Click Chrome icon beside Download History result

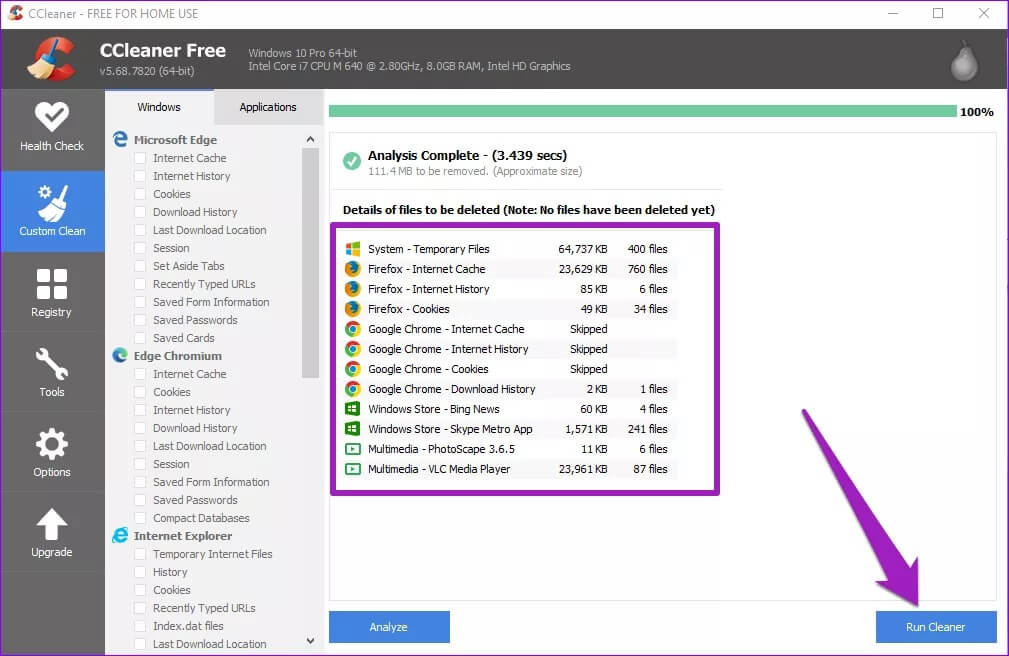(x=353, y=388)
